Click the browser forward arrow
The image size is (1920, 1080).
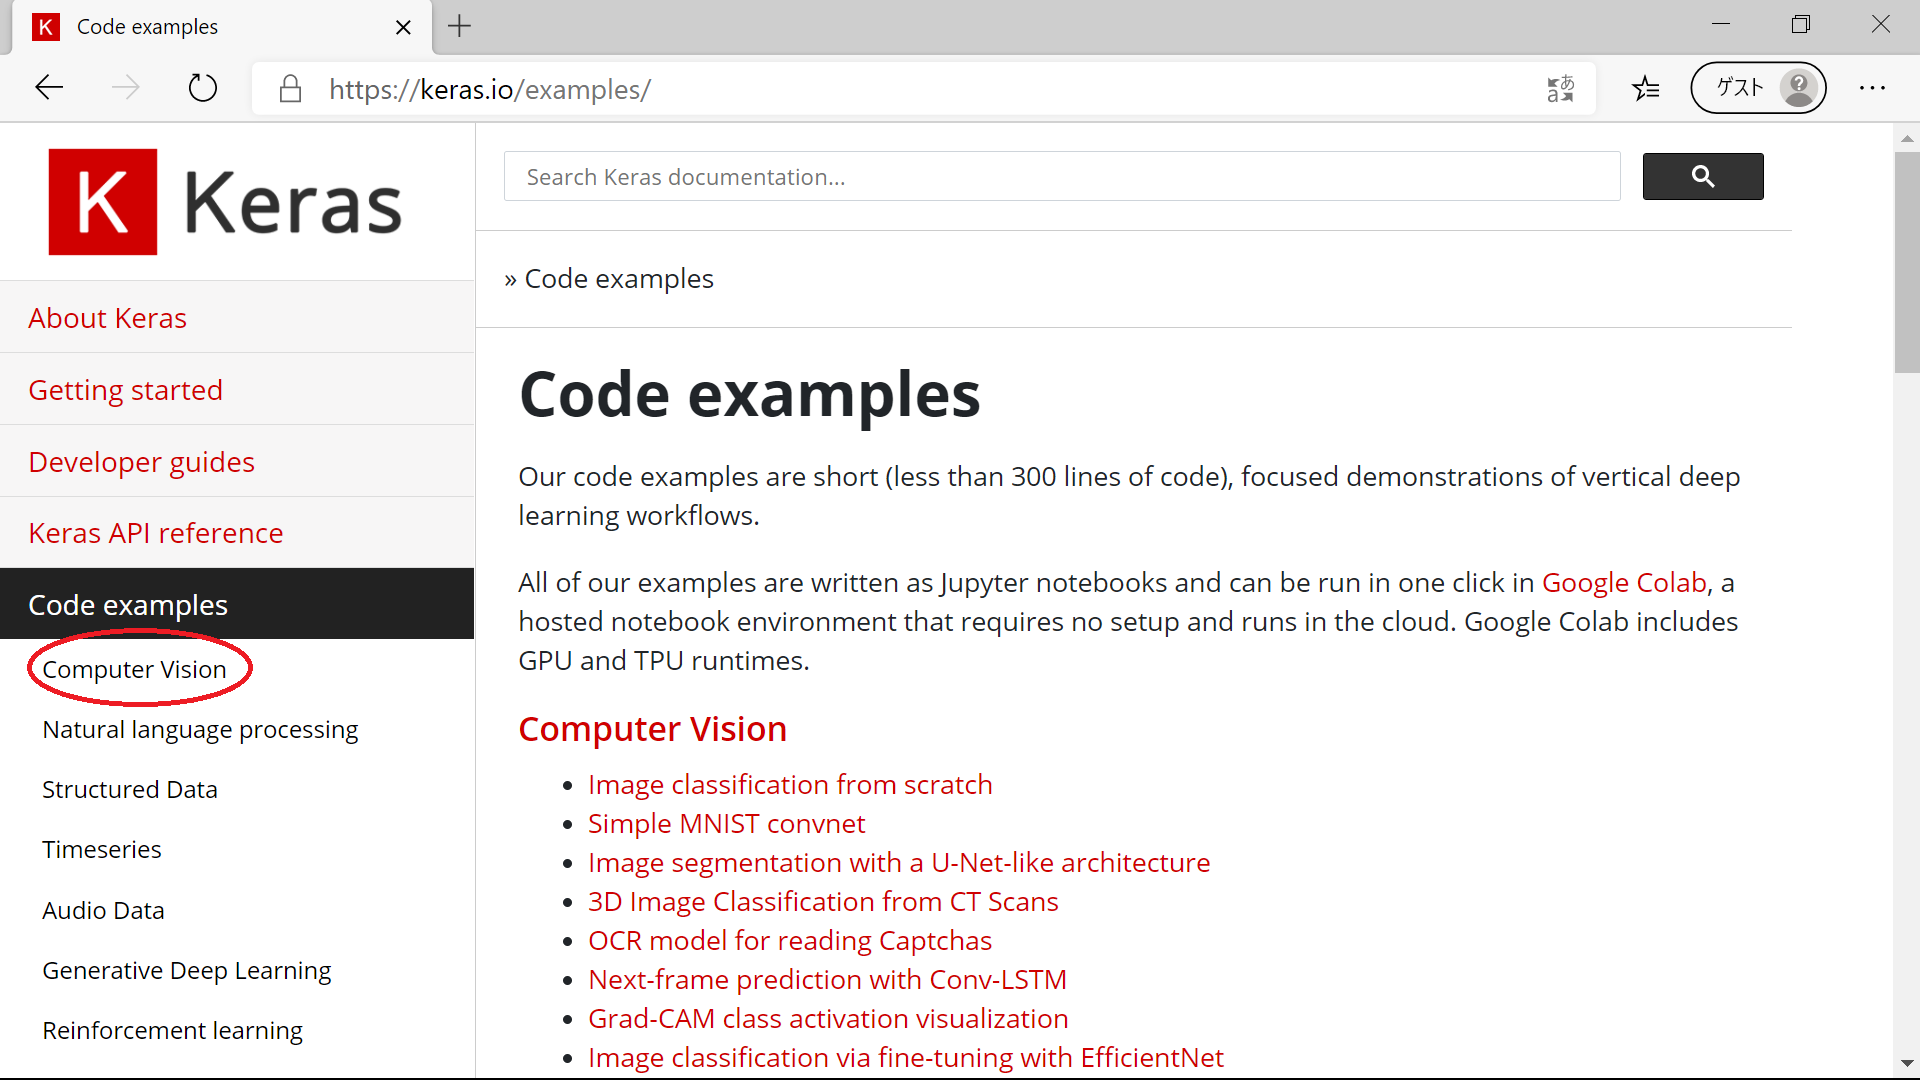click(125, 88)
